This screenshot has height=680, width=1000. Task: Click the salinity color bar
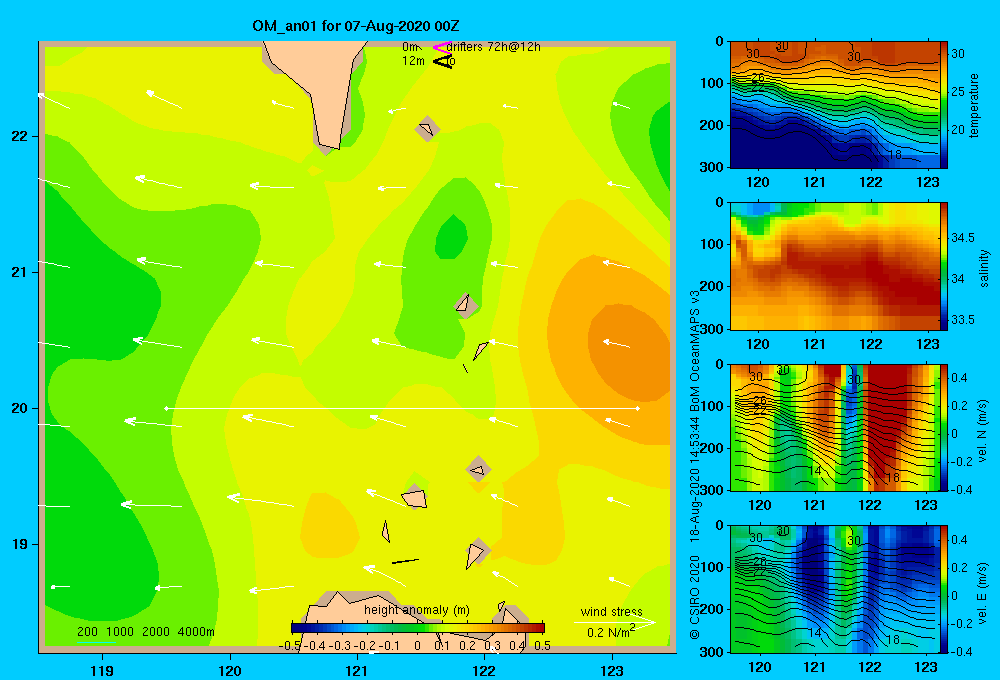coord(944,266)
